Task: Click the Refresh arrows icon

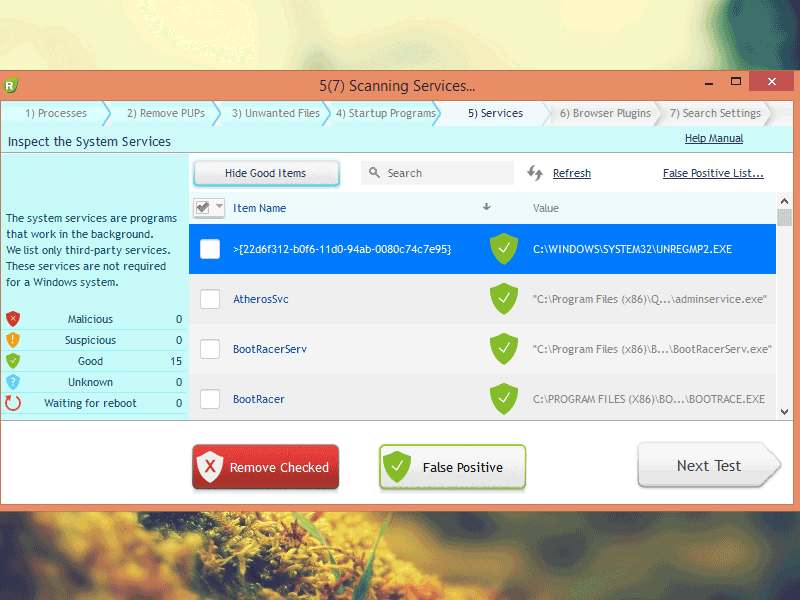Action: 535,173
